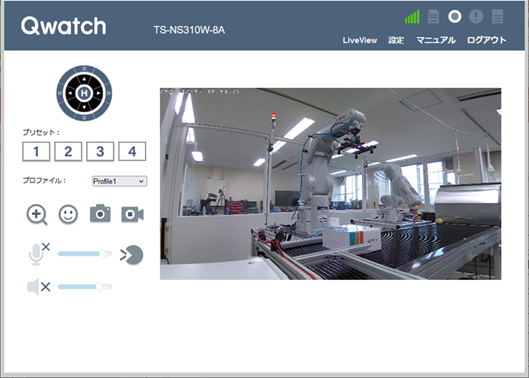Image resolution: width=529 pixels, height=378 pixels.
Task: Click the Home button in the pan-tilt dial
Action: click(84, 93)
